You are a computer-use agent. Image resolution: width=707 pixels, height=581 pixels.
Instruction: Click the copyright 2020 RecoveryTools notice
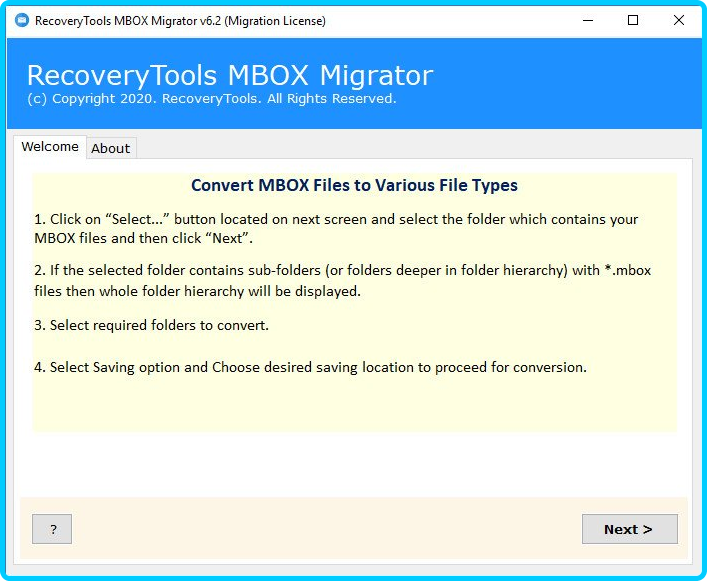coord(212,98)
